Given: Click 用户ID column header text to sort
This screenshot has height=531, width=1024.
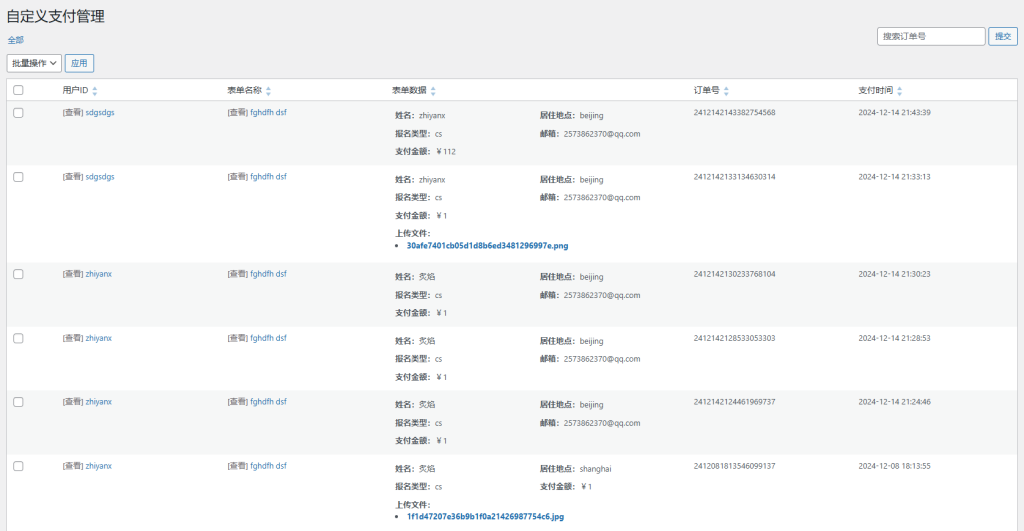Looking at the screenshot, I should (75, 90).
